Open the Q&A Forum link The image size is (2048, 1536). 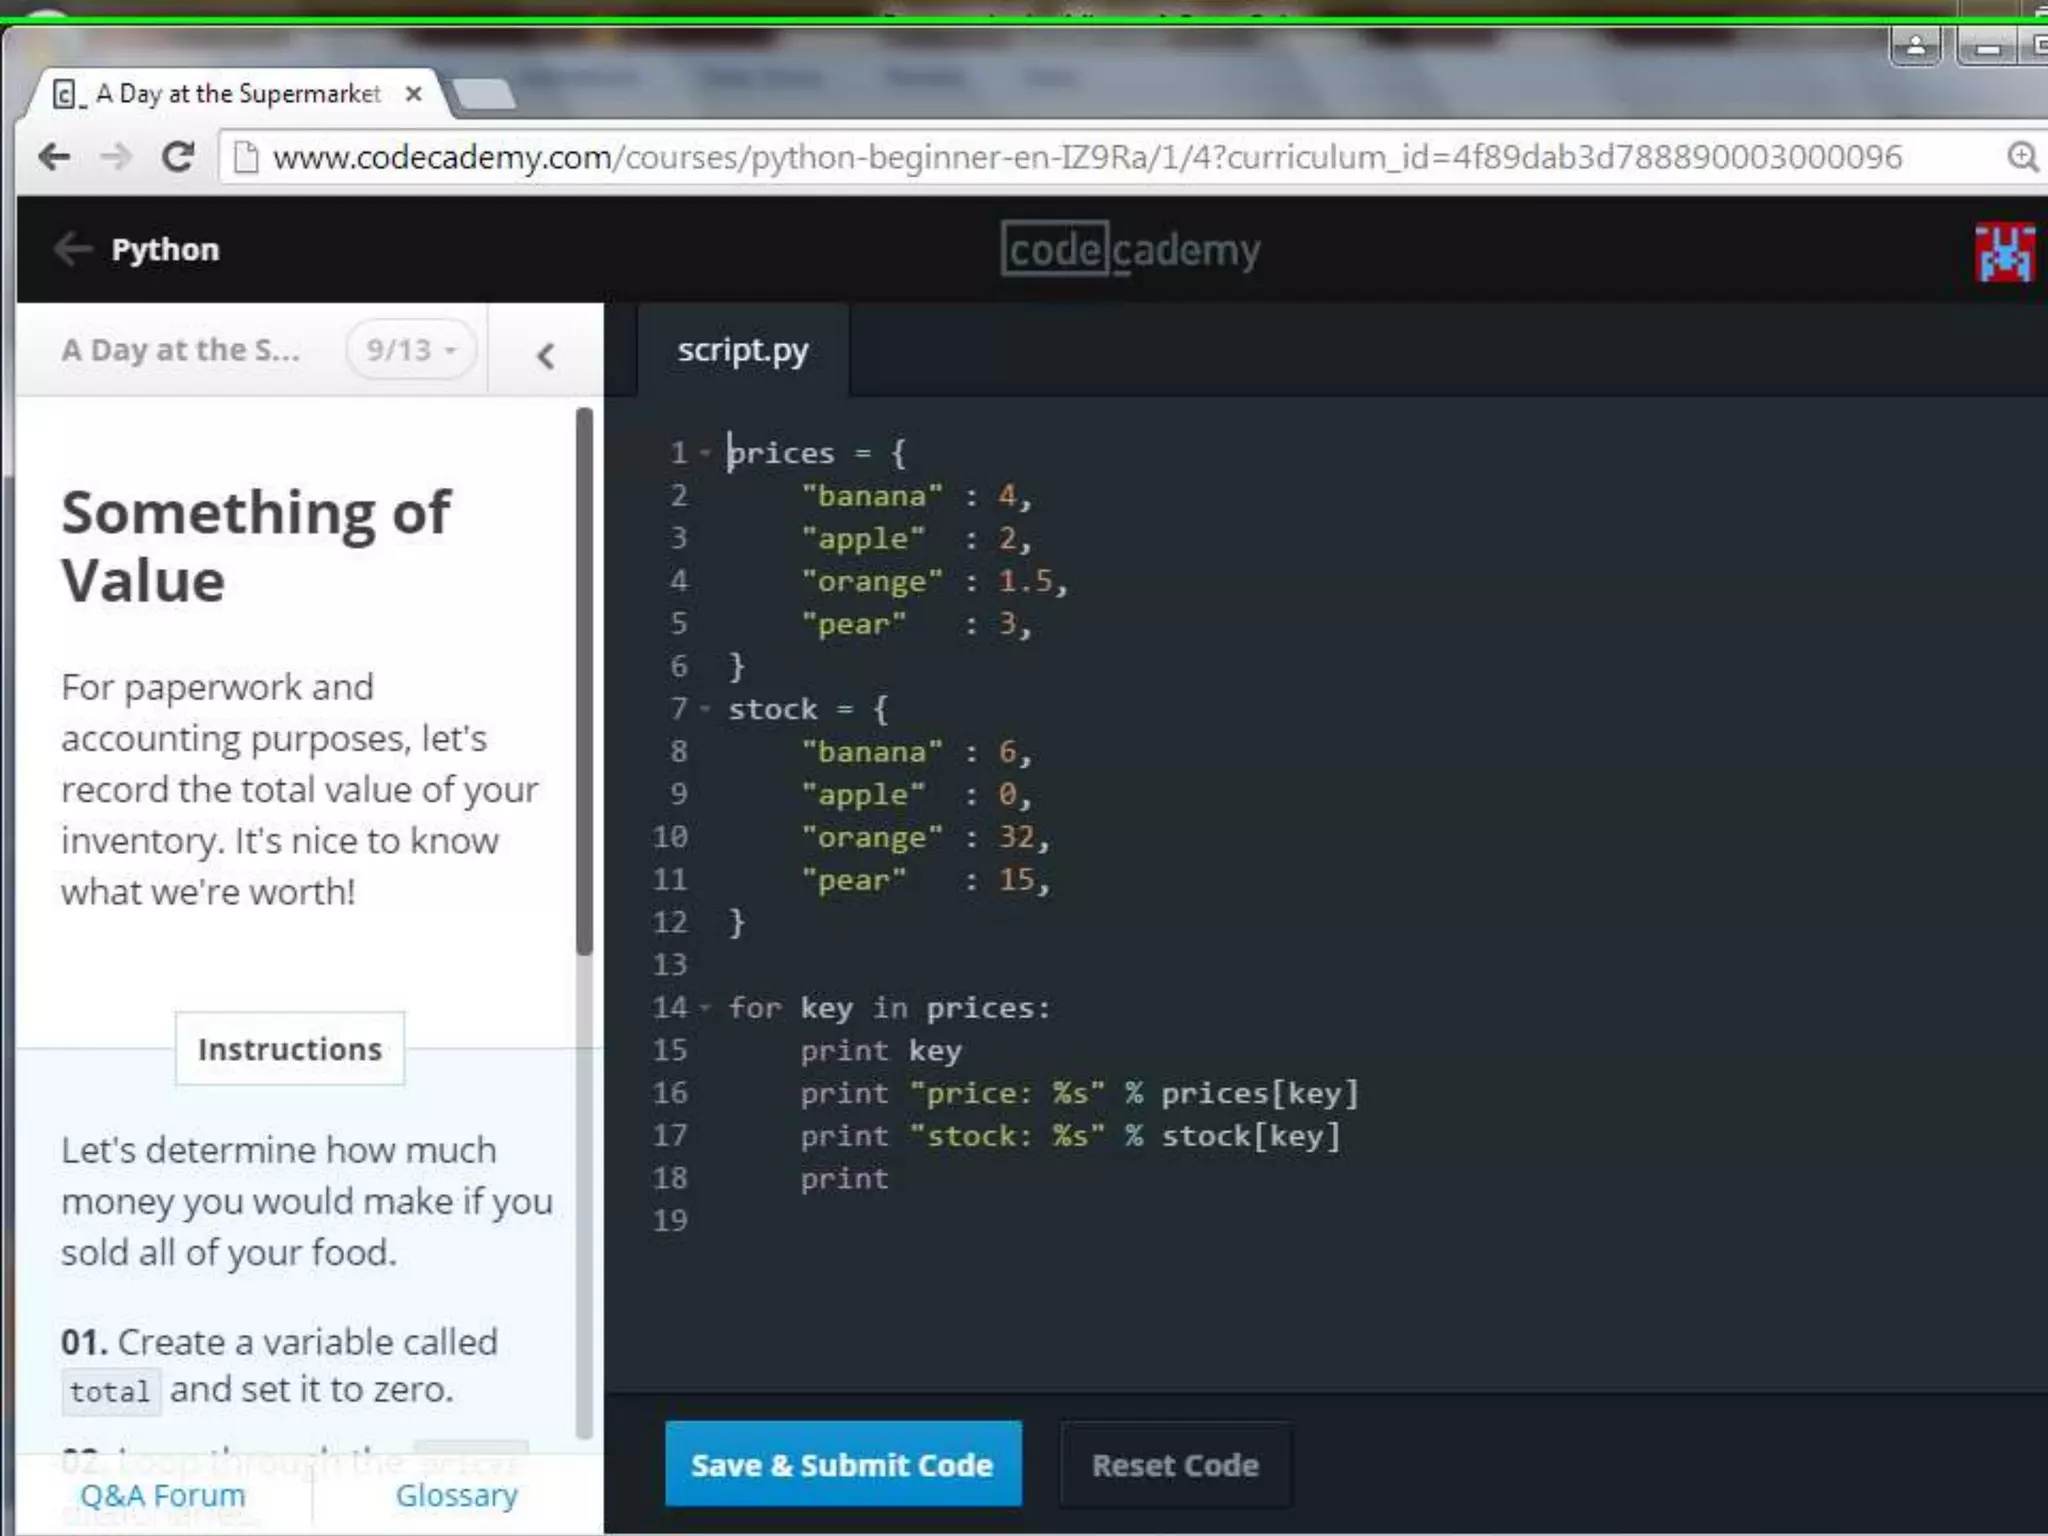[x=162, y=1495]
